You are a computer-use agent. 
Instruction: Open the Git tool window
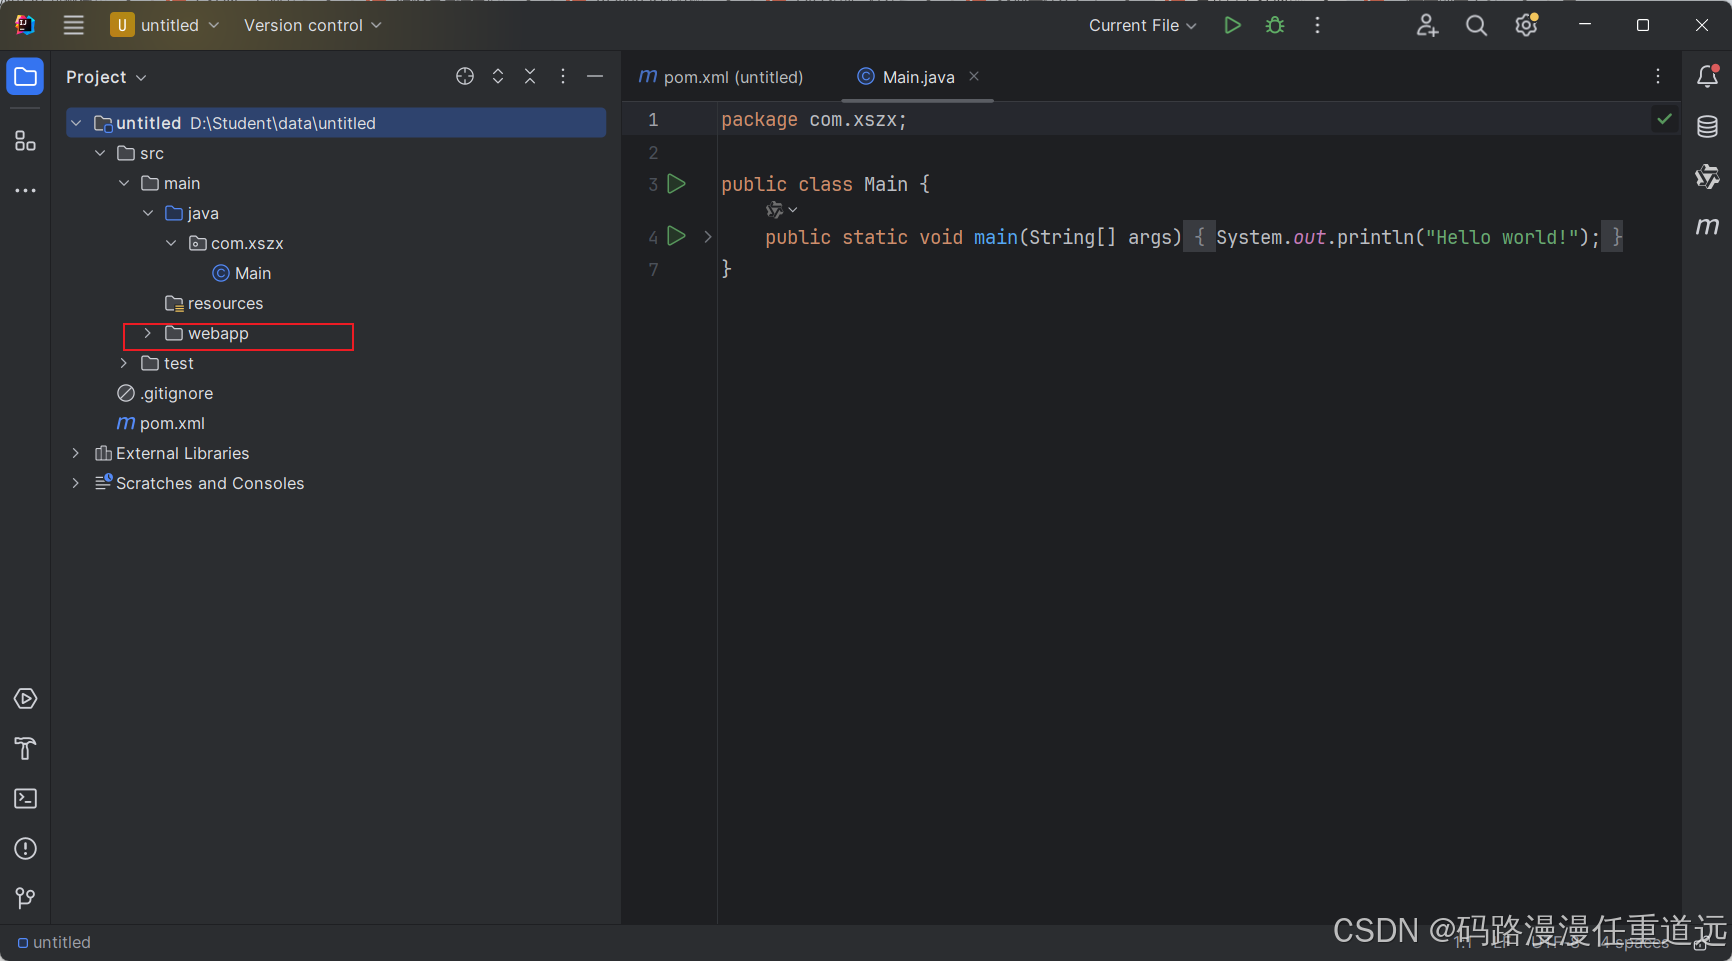25,899
